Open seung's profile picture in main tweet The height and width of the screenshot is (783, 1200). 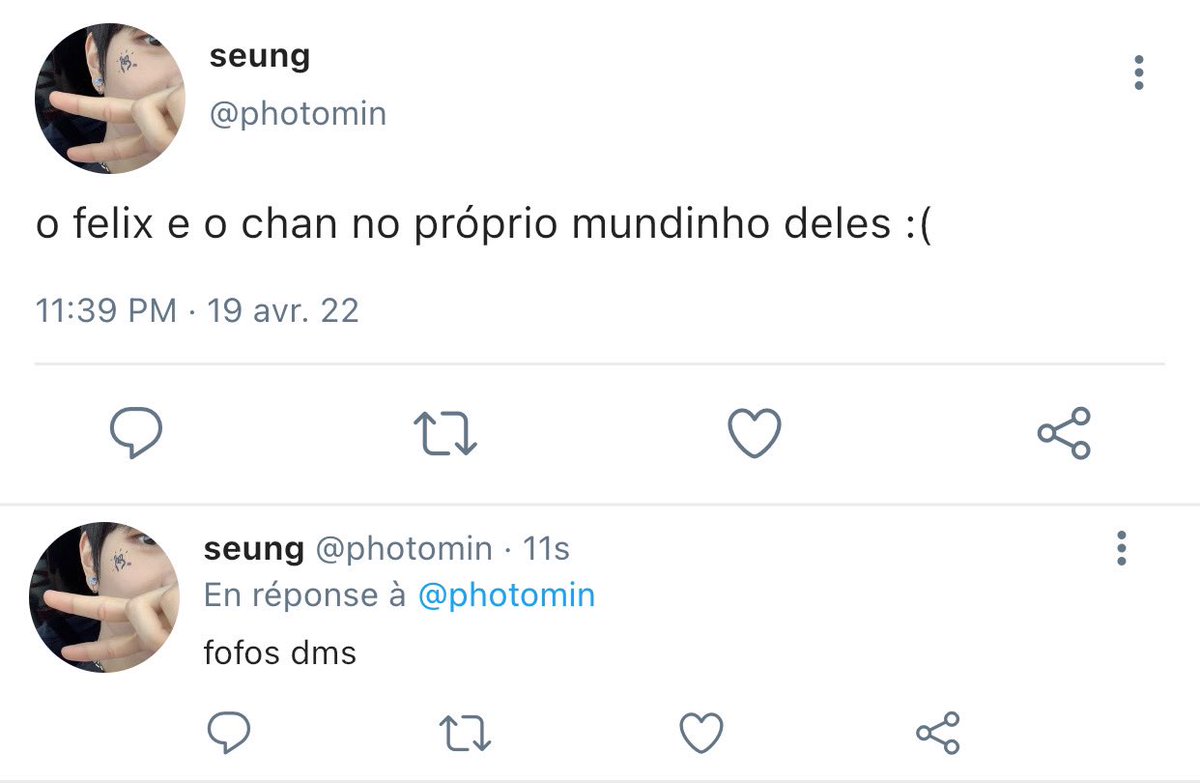(x=109, y=99)
